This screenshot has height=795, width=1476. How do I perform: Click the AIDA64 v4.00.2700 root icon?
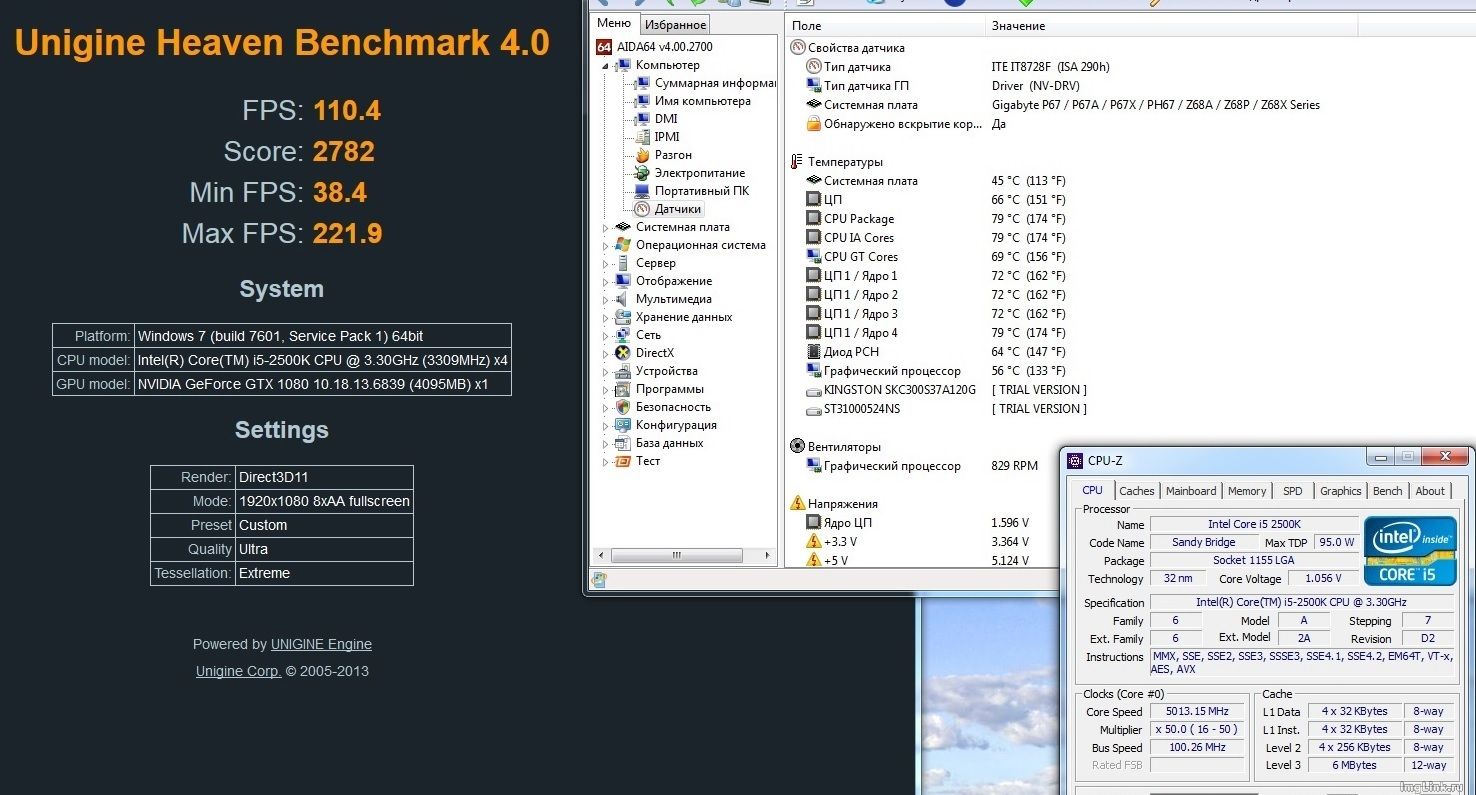603,47
